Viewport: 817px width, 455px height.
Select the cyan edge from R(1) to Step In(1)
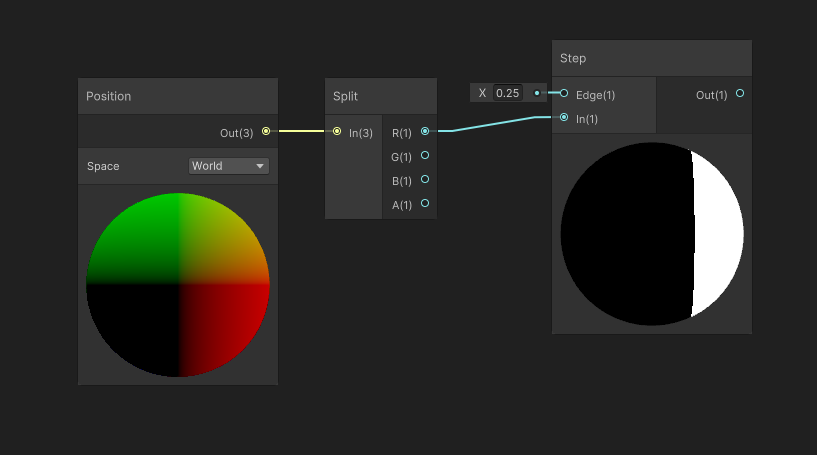coord(494,124)
